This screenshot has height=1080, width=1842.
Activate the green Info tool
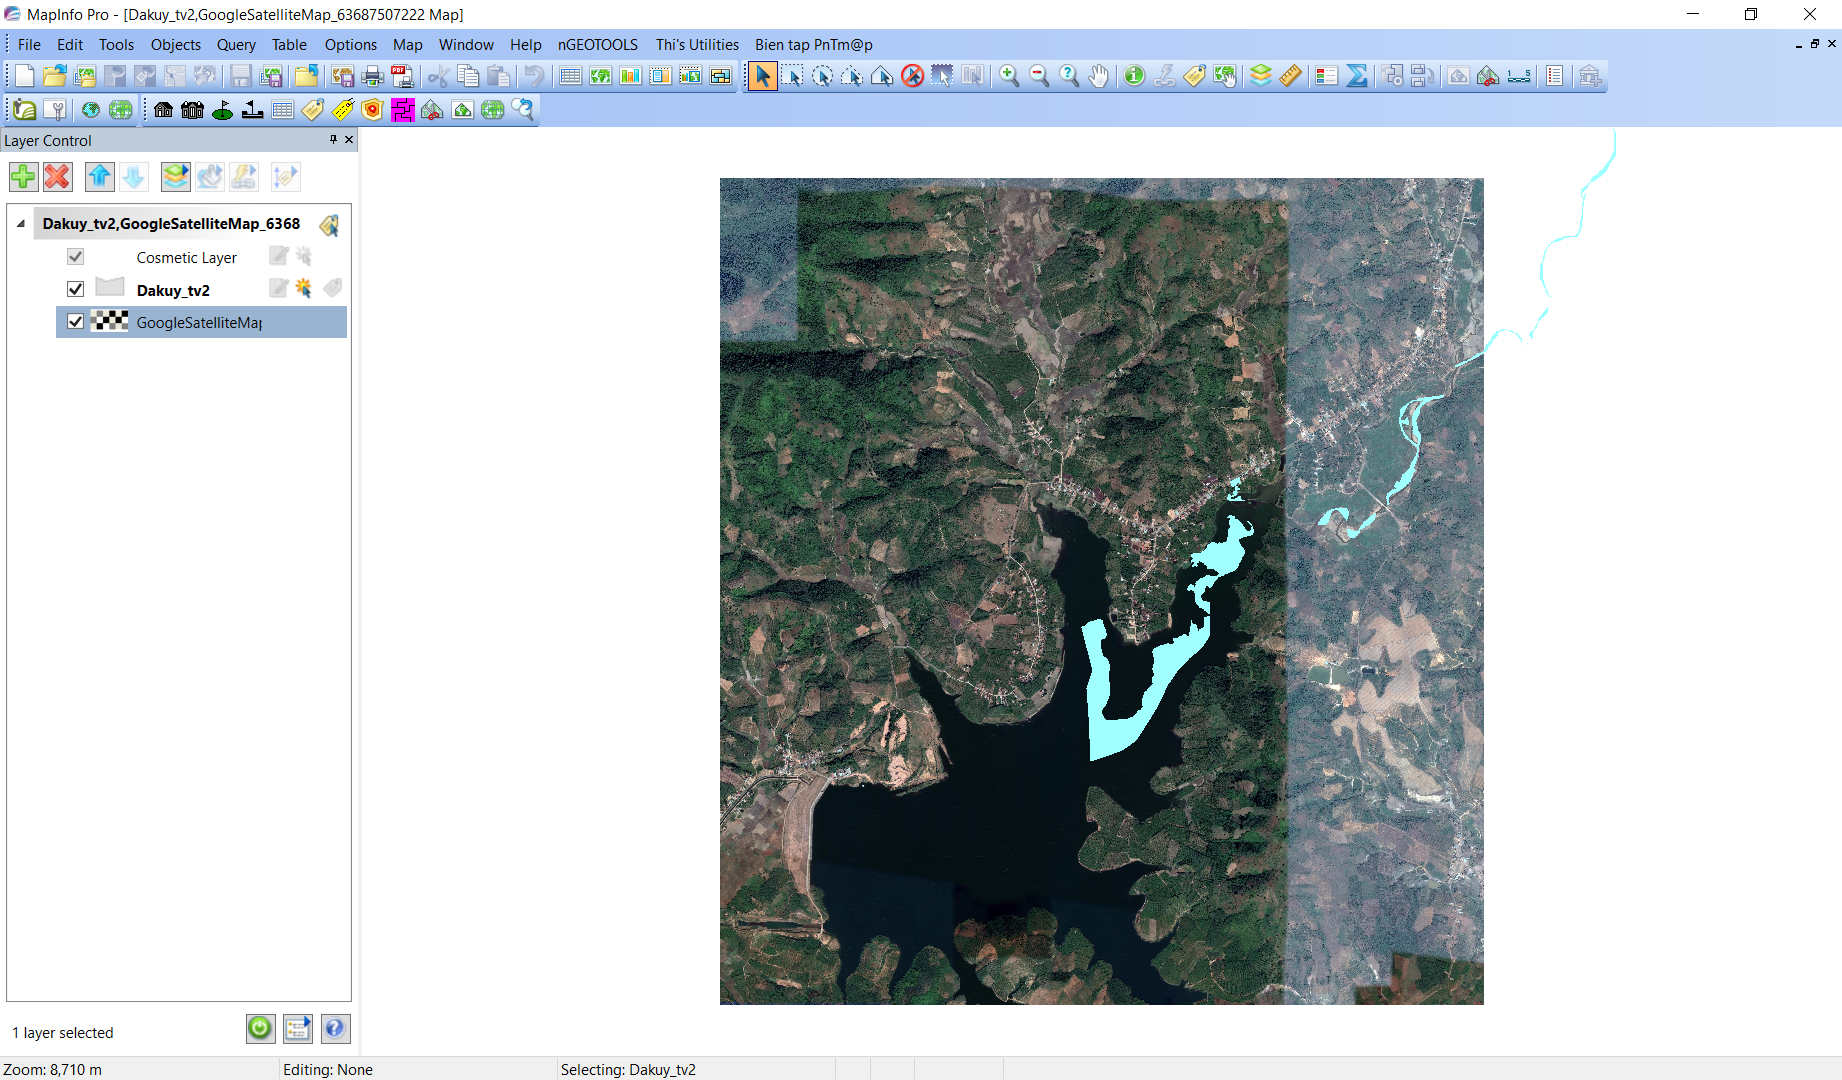coord(1134,76)
